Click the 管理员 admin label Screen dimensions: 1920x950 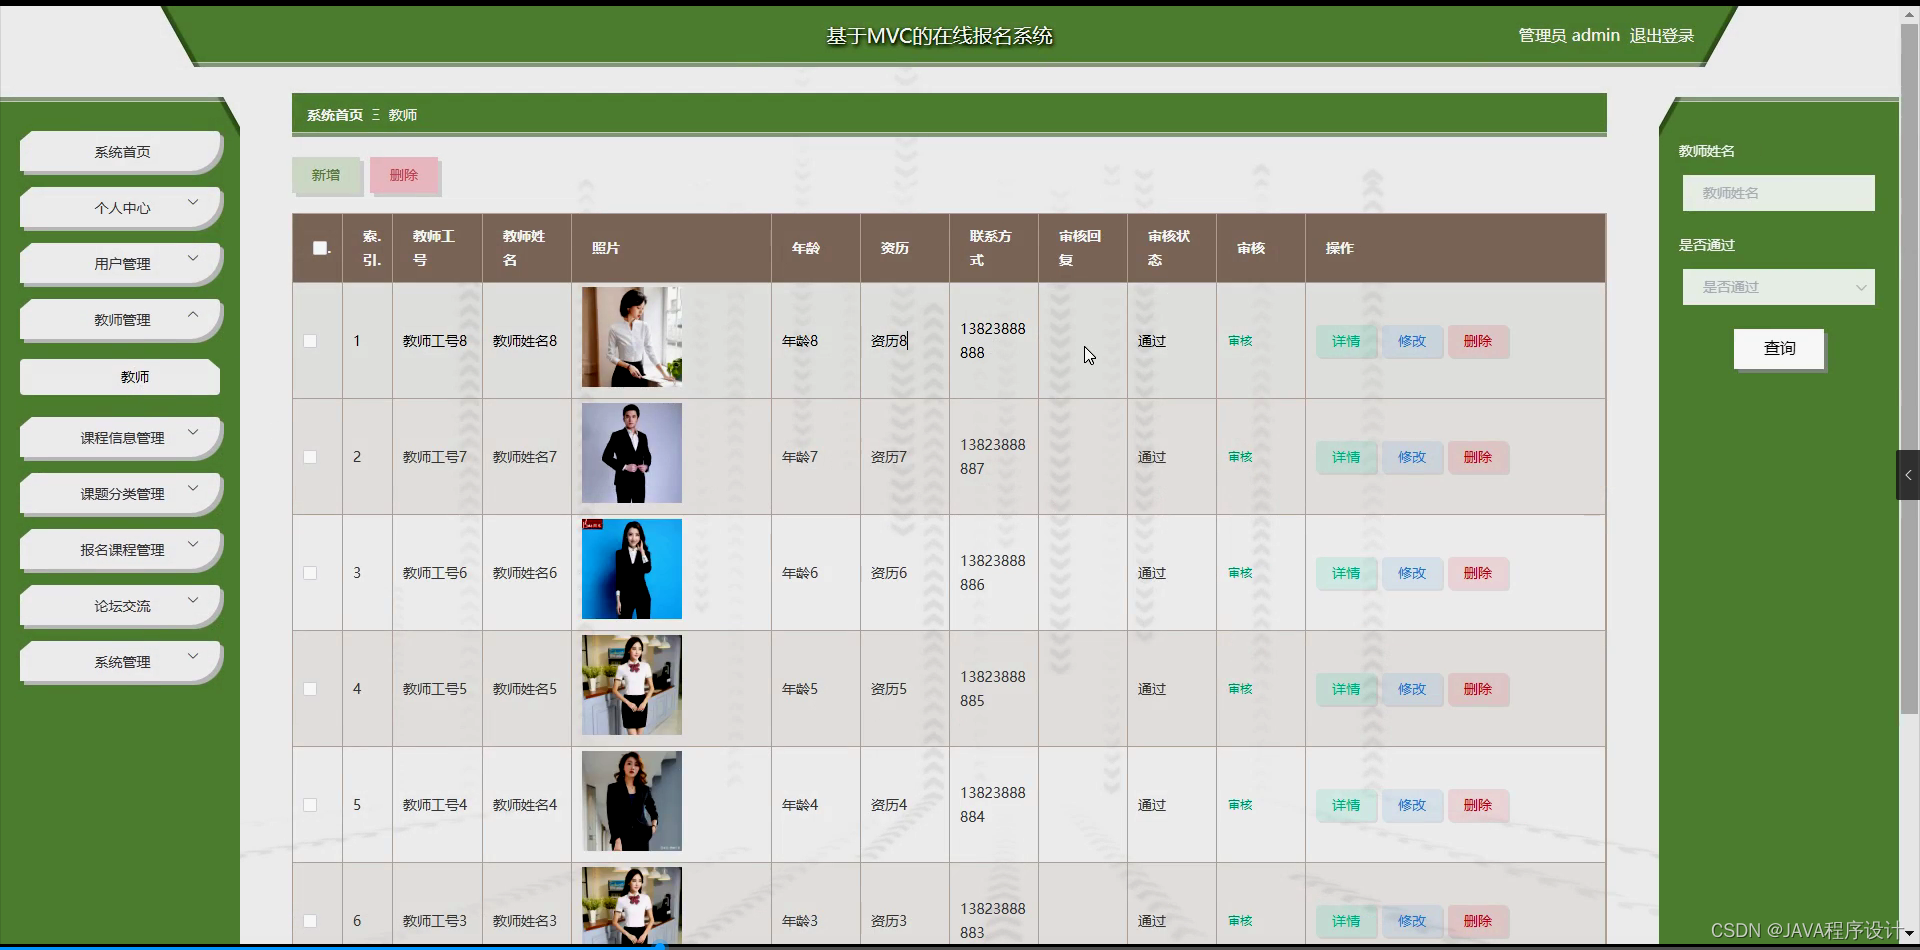click(1569, 36)
